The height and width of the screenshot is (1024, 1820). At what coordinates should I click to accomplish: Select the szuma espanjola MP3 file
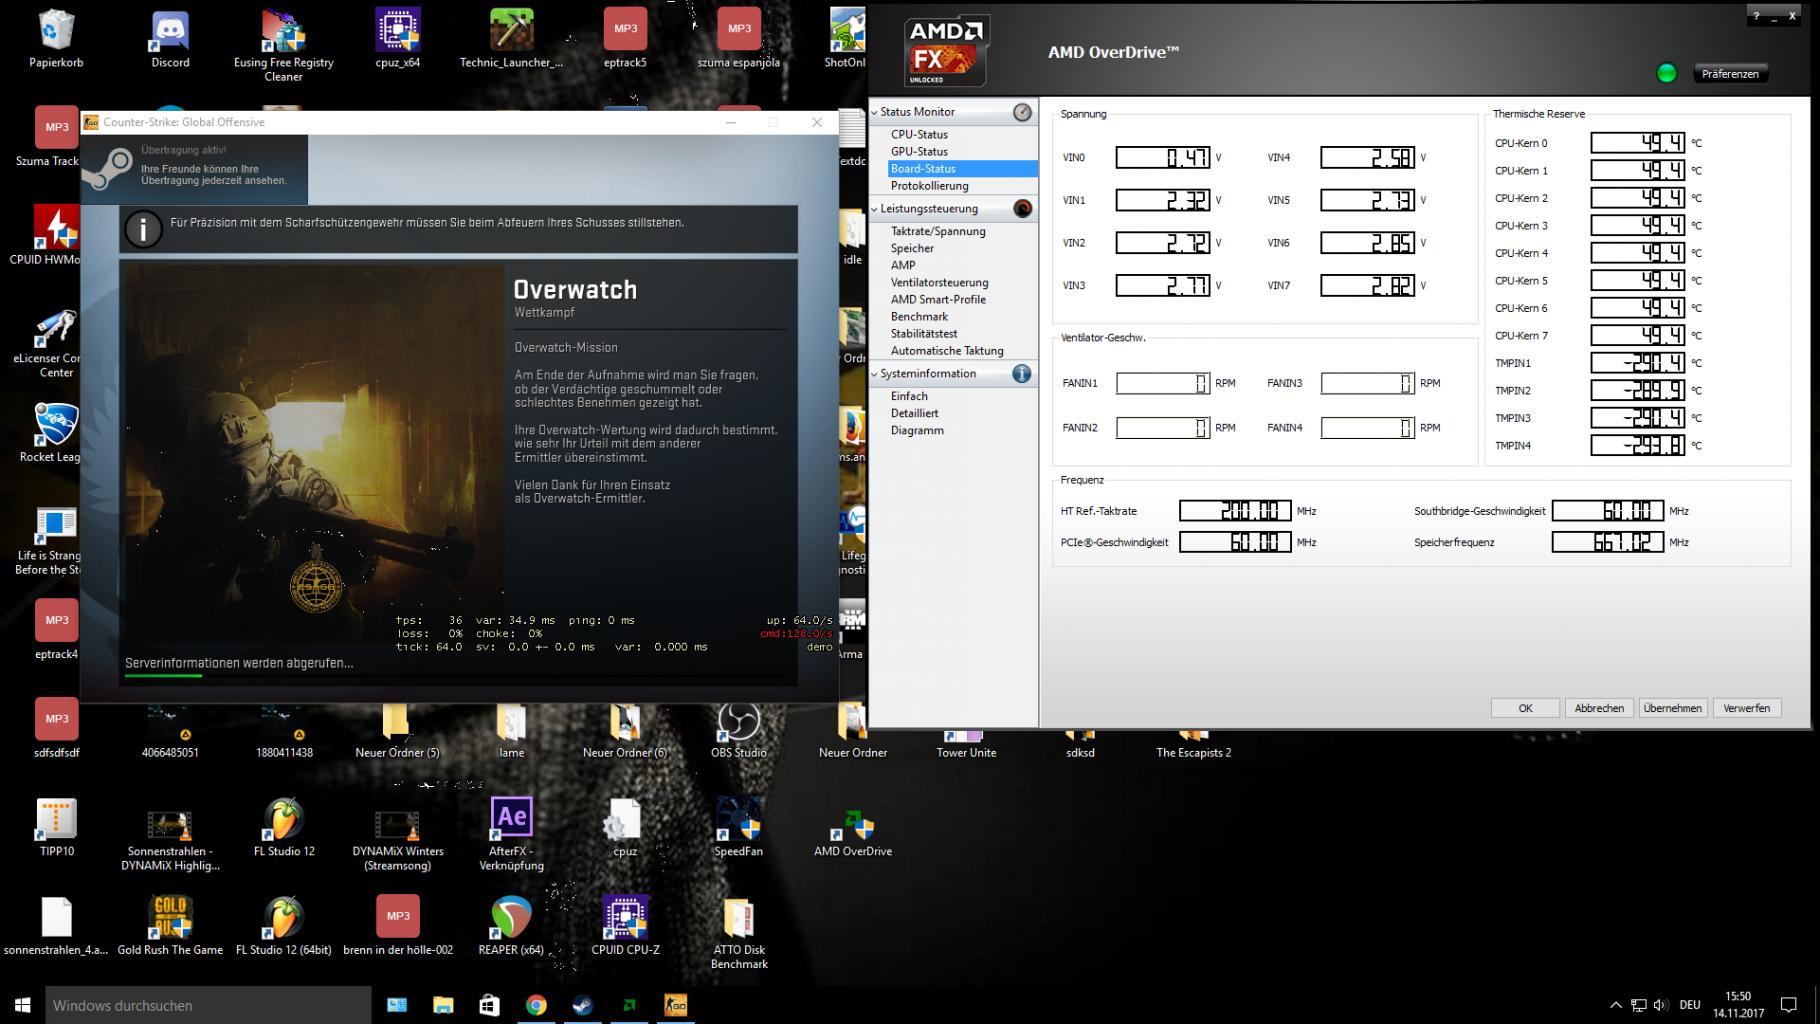[739, 38]
